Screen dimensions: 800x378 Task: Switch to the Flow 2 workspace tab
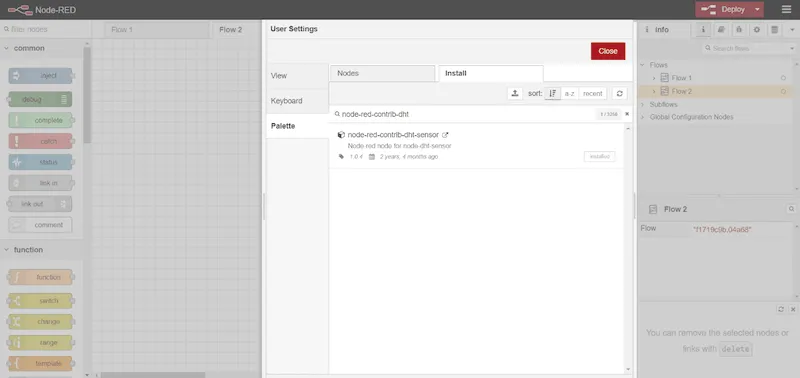[237, 30]
